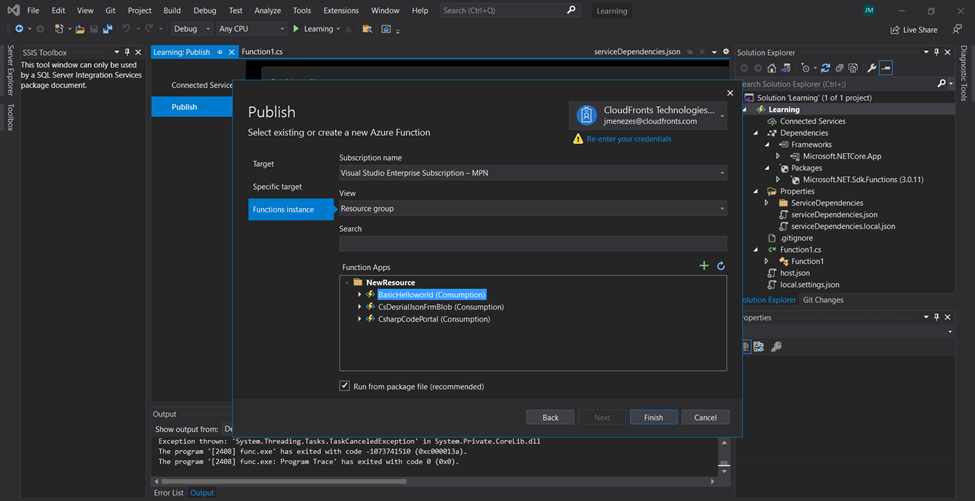Click the Pending Changes Filter clock icon
Image resolution: width=975 pixels, height=501 pixels.
(806, 68)
